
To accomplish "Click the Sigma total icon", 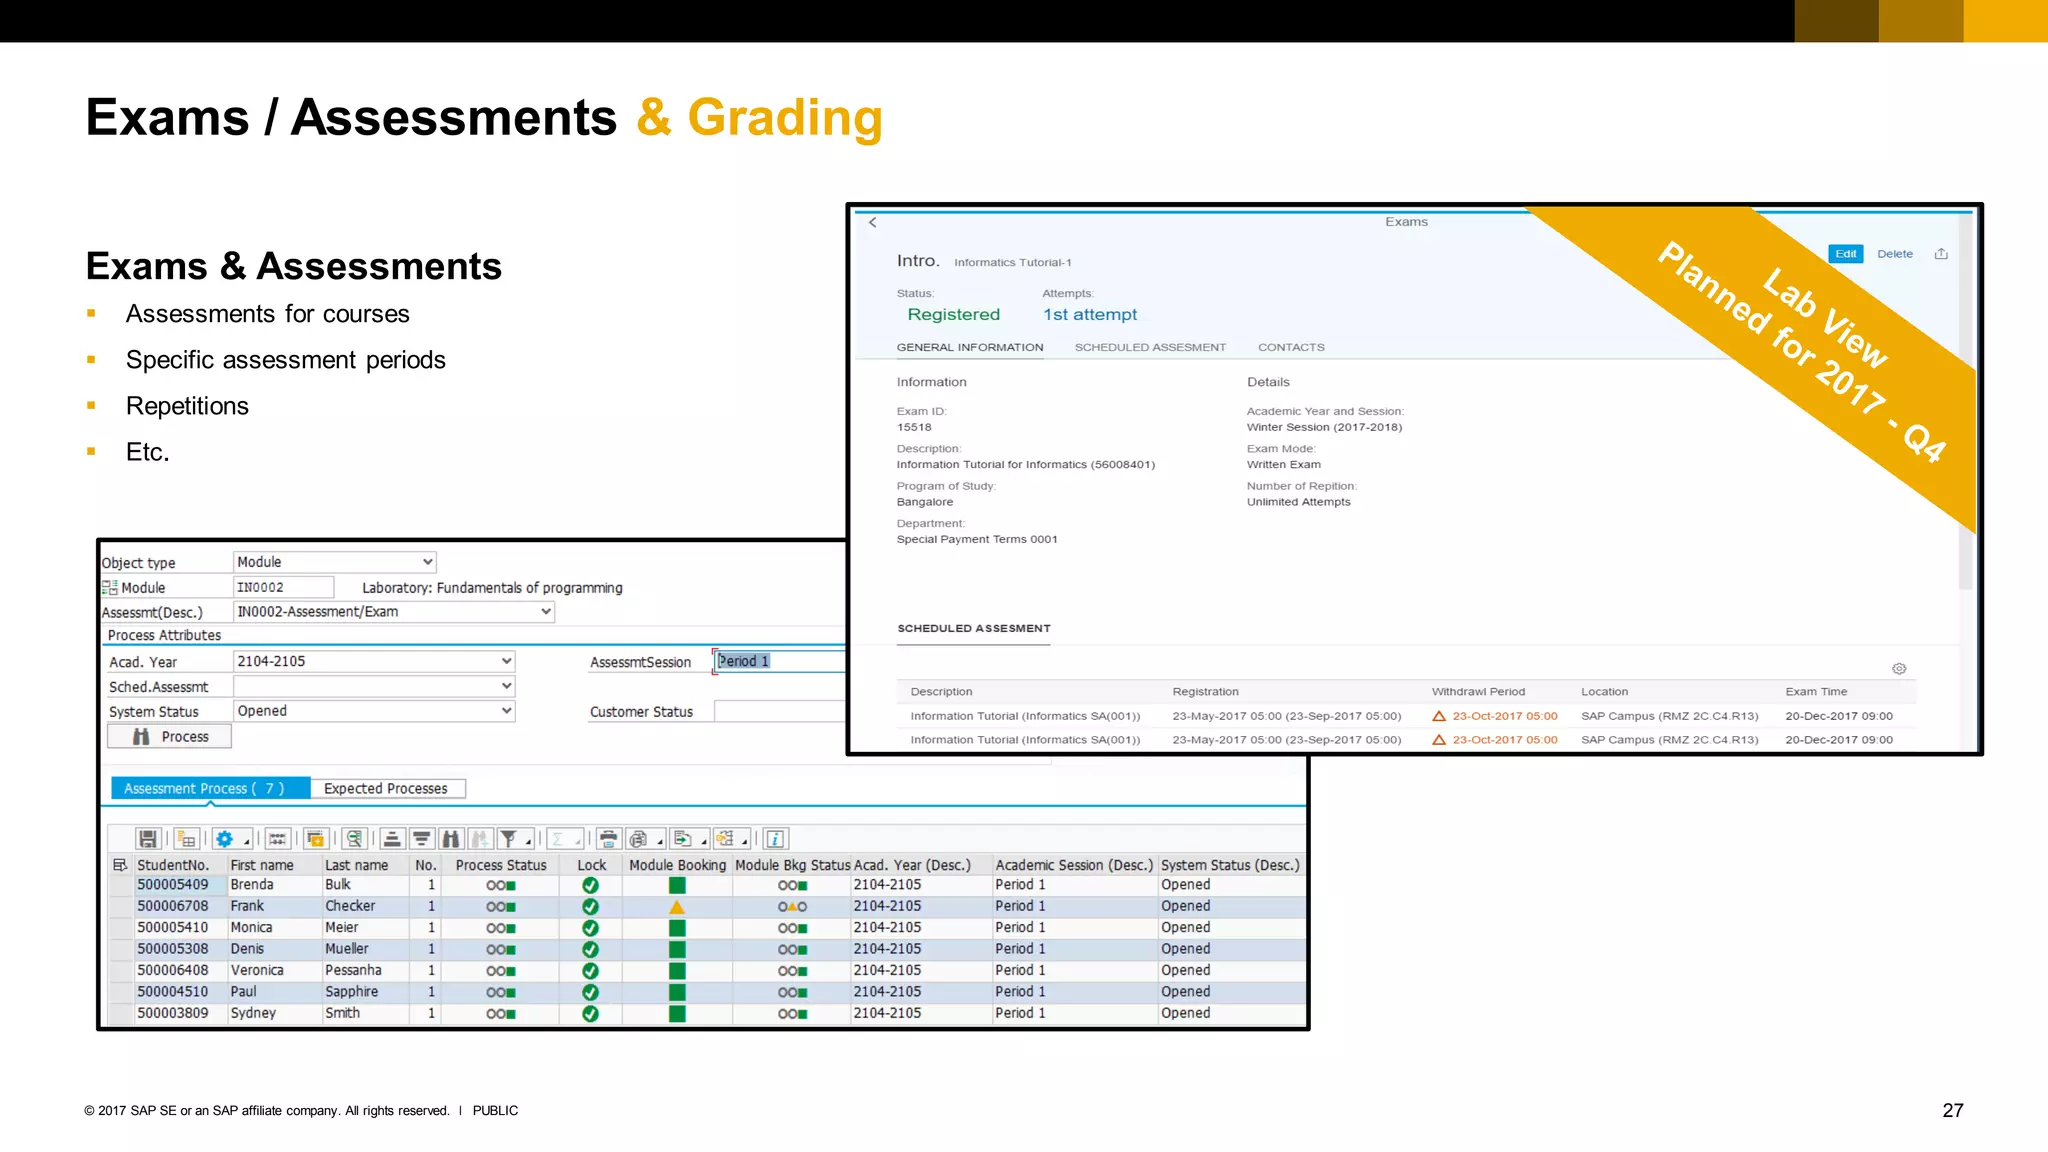I will click(557, 838).
